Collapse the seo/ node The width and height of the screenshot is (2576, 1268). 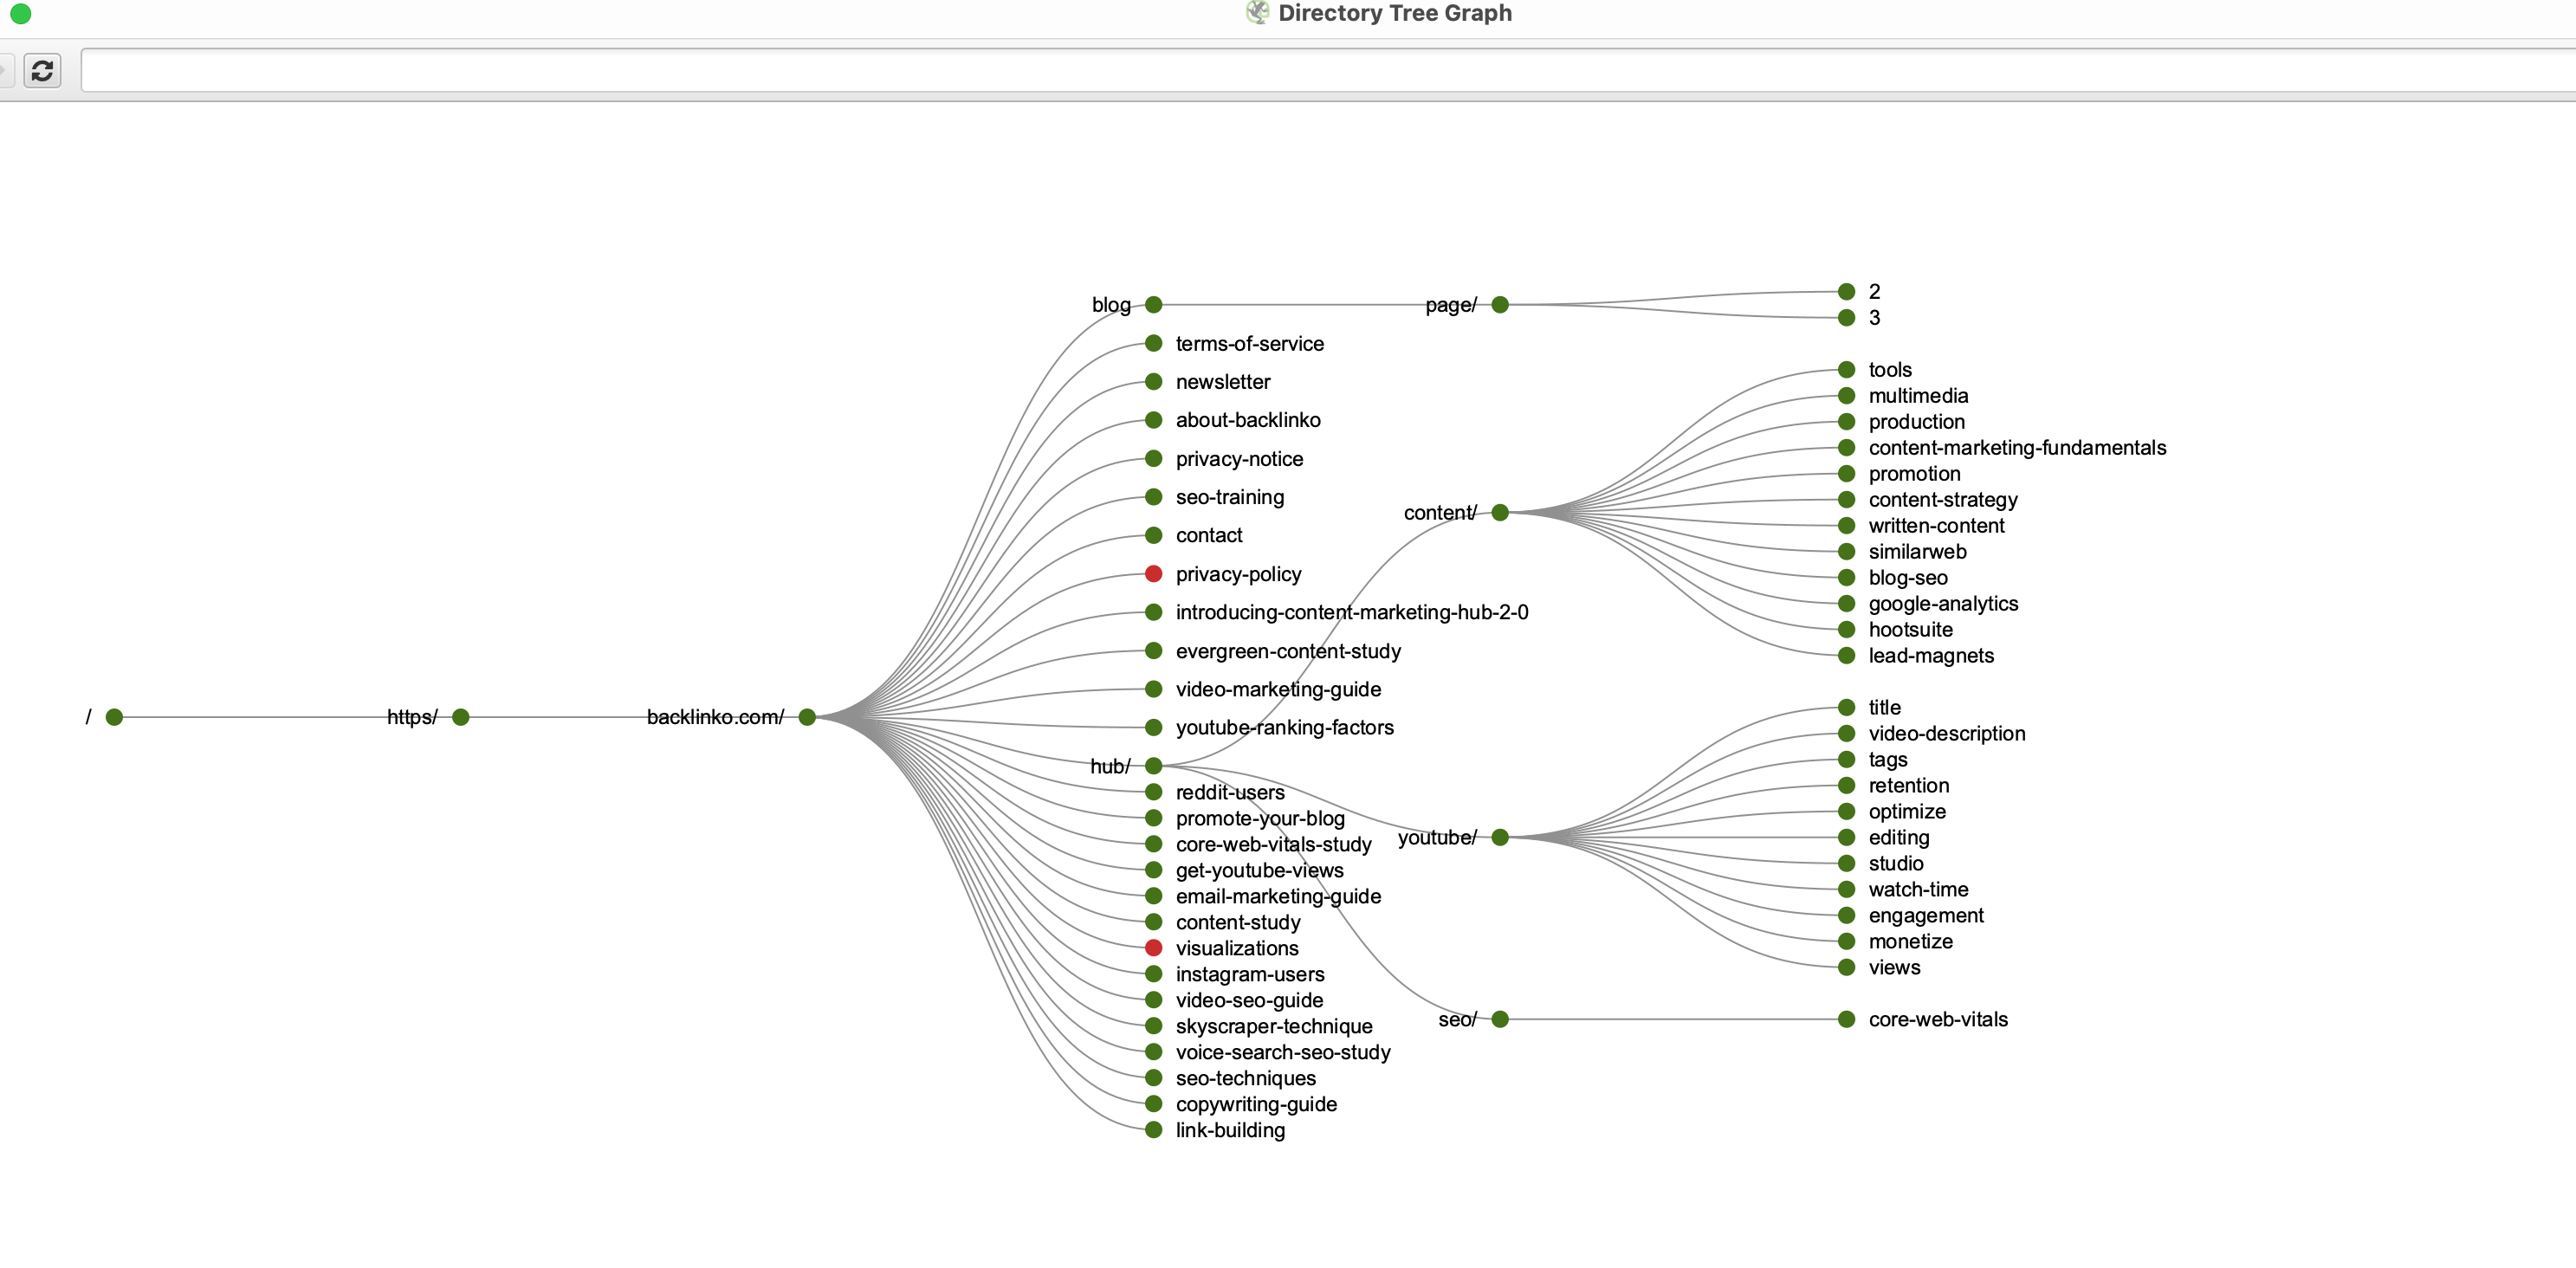click(x=1500, y=1019)
